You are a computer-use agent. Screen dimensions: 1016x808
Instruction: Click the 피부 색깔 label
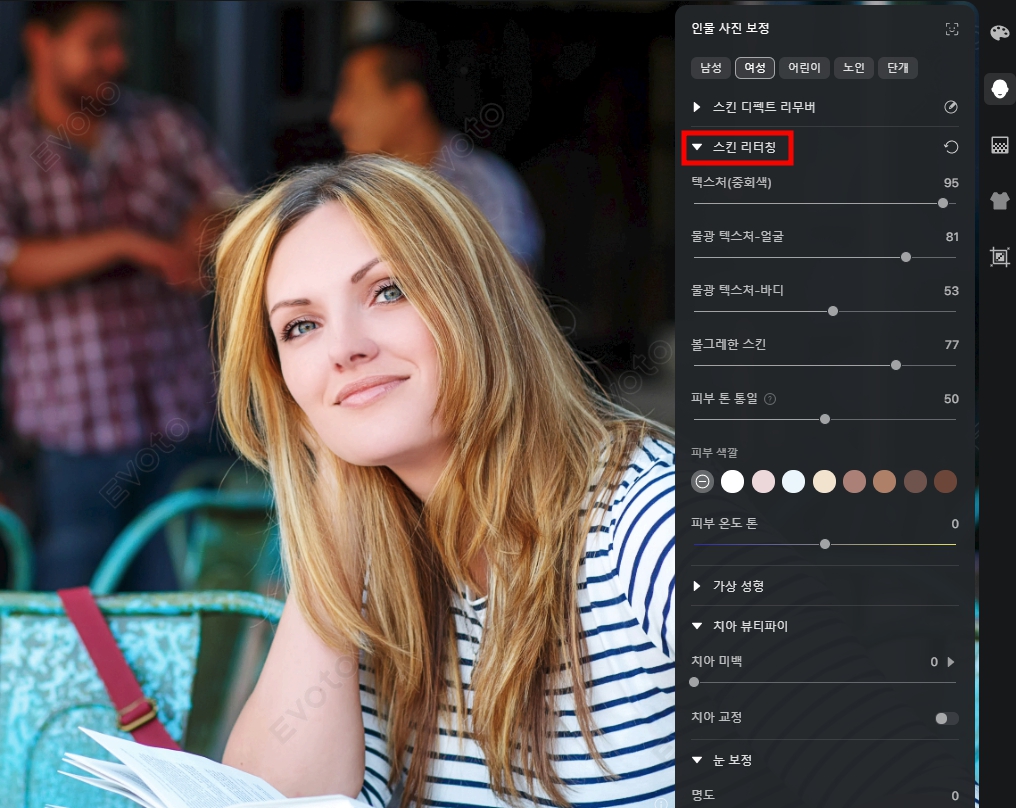tap(714, 452)
